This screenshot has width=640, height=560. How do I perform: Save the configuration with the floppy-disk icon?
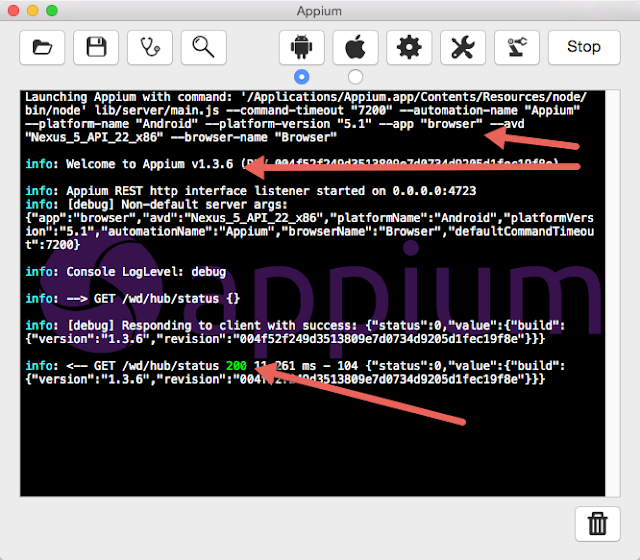tap(96, 47)
